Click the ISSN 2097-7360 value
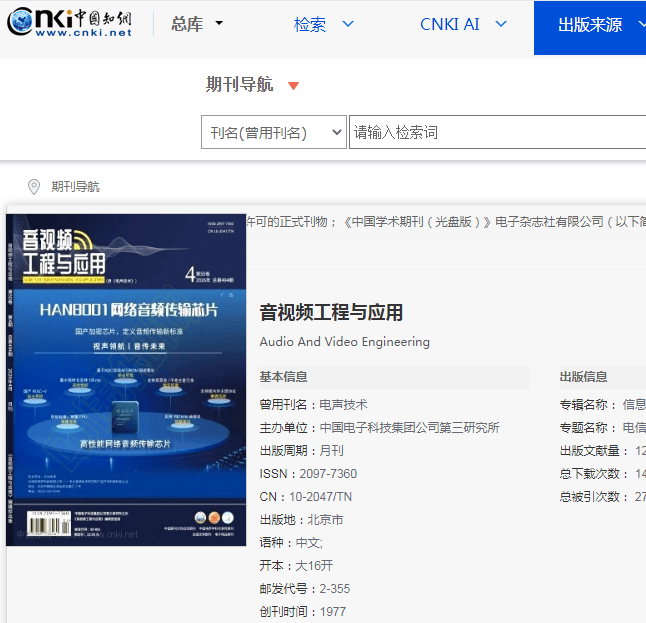 click(x=328, y=474)
